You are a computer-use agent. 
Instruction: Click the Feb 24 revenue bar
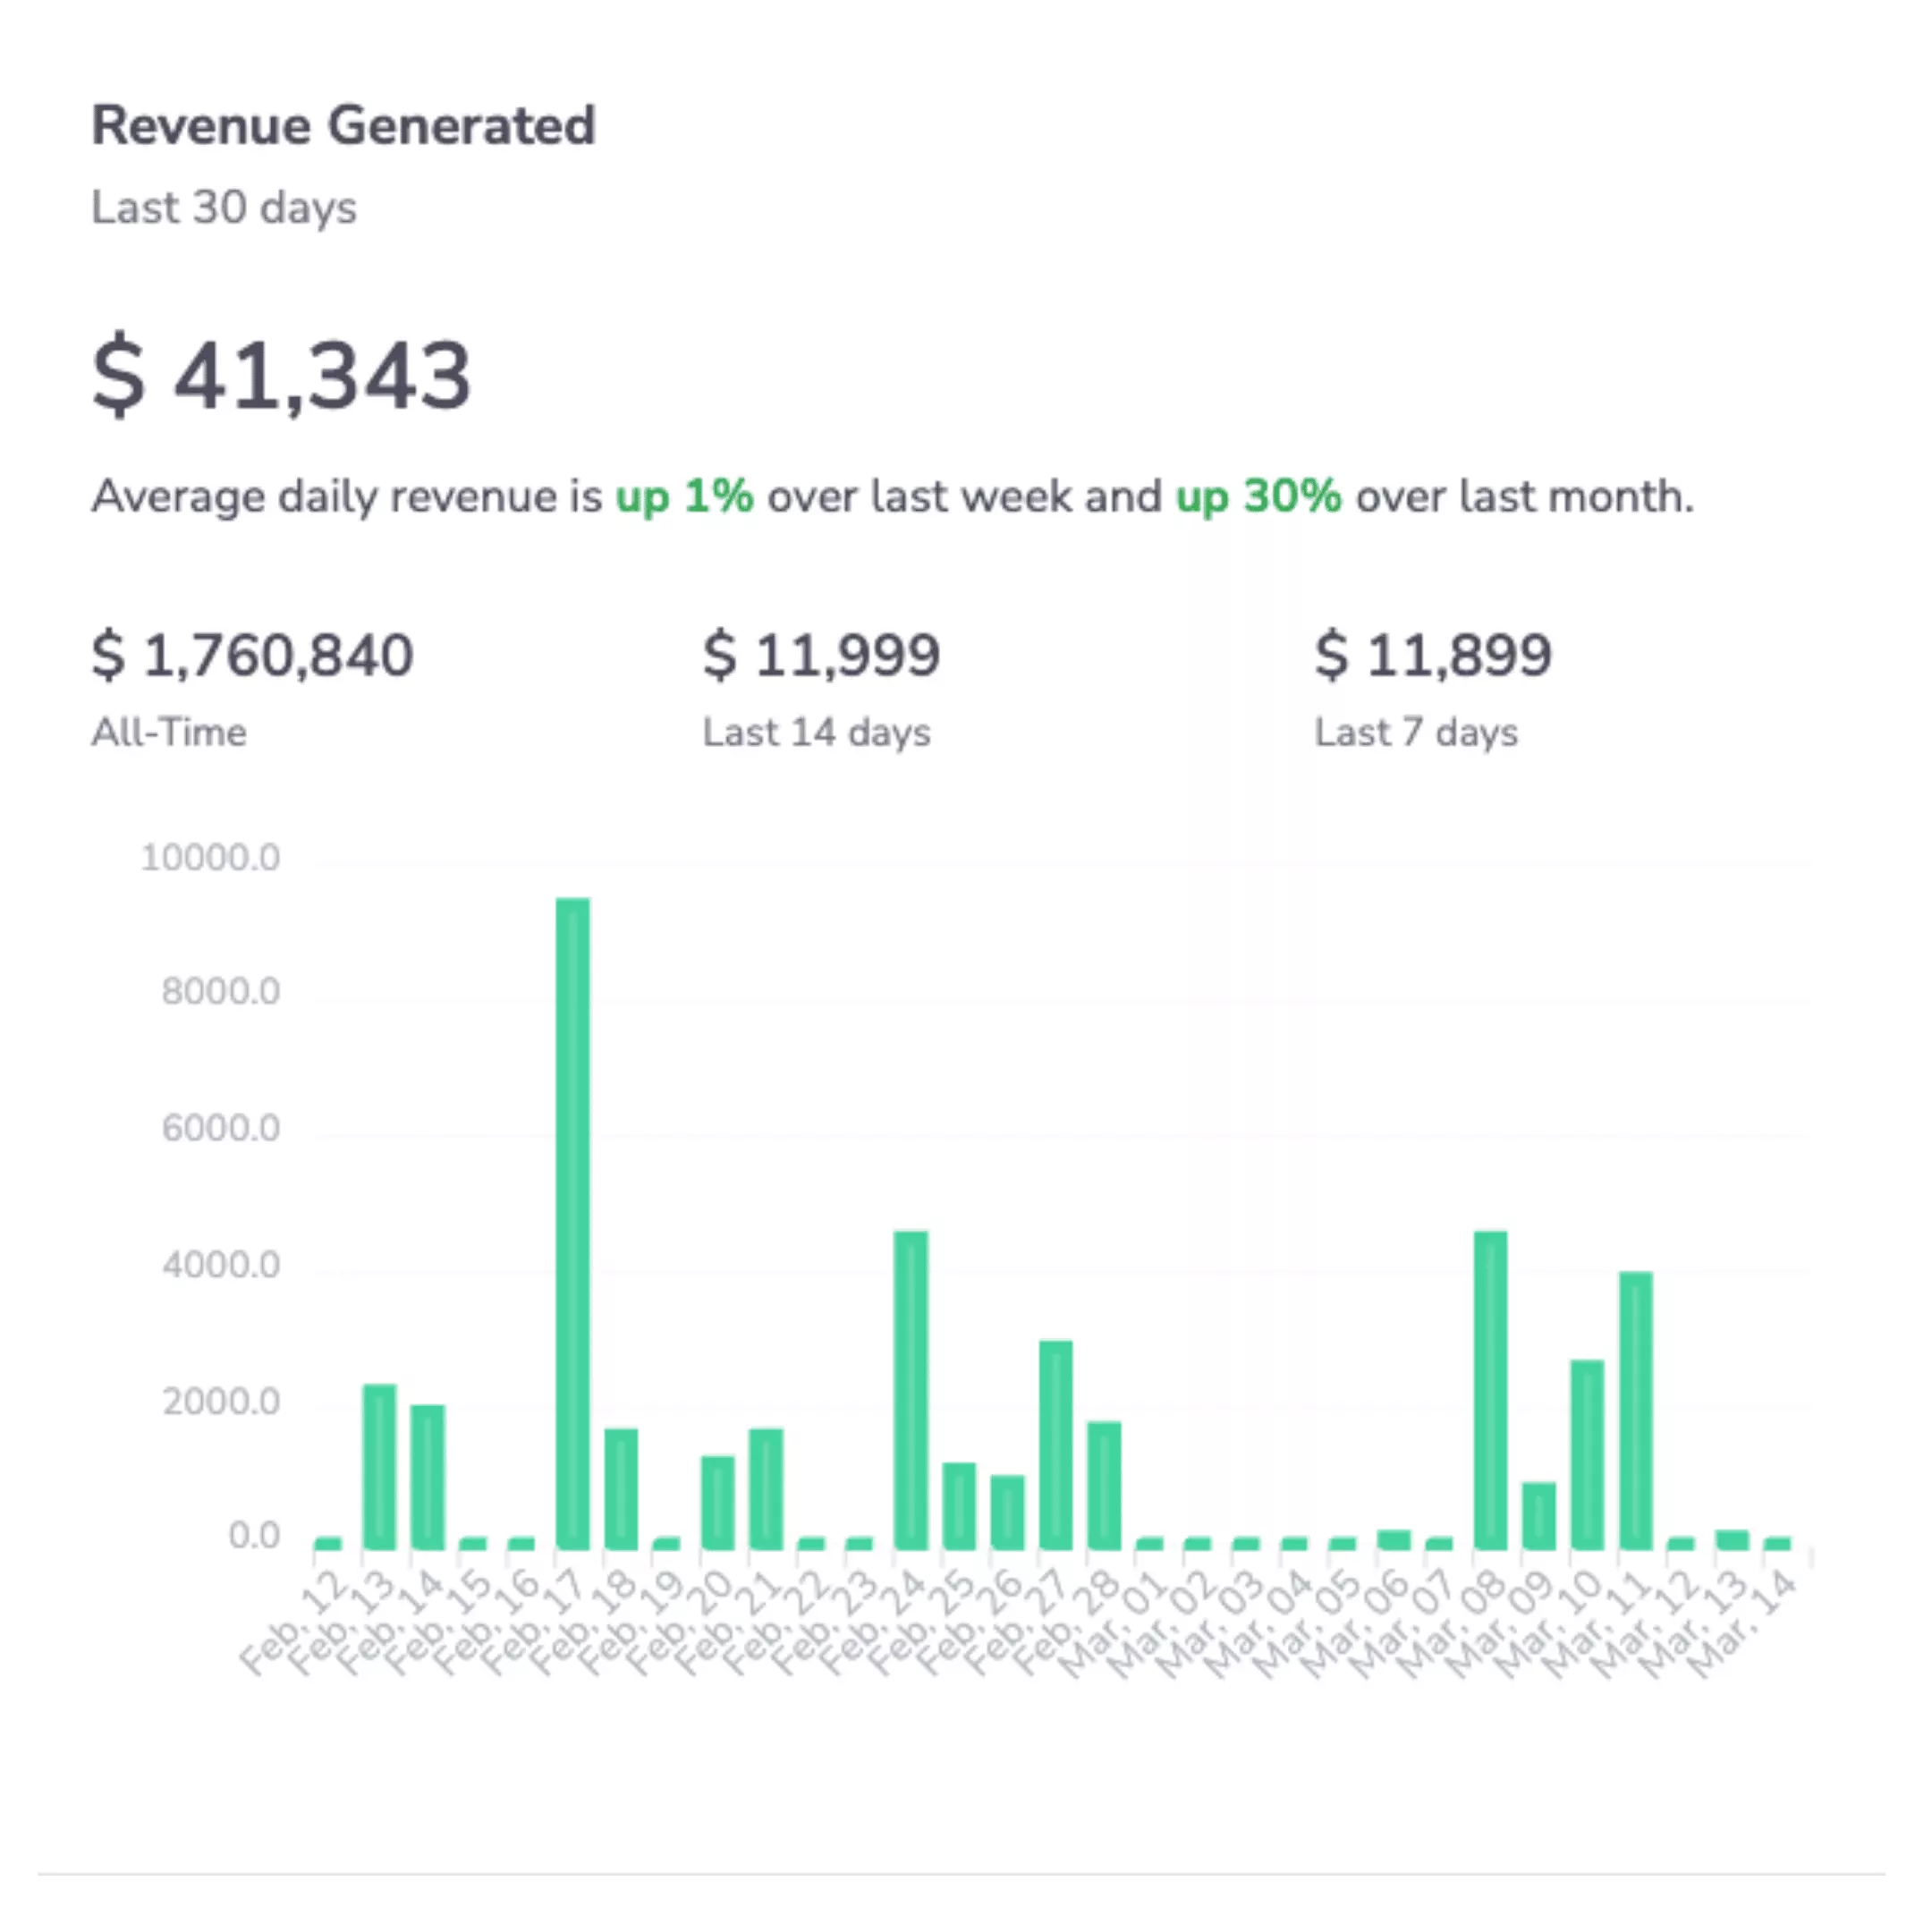tap(911, 1390)
